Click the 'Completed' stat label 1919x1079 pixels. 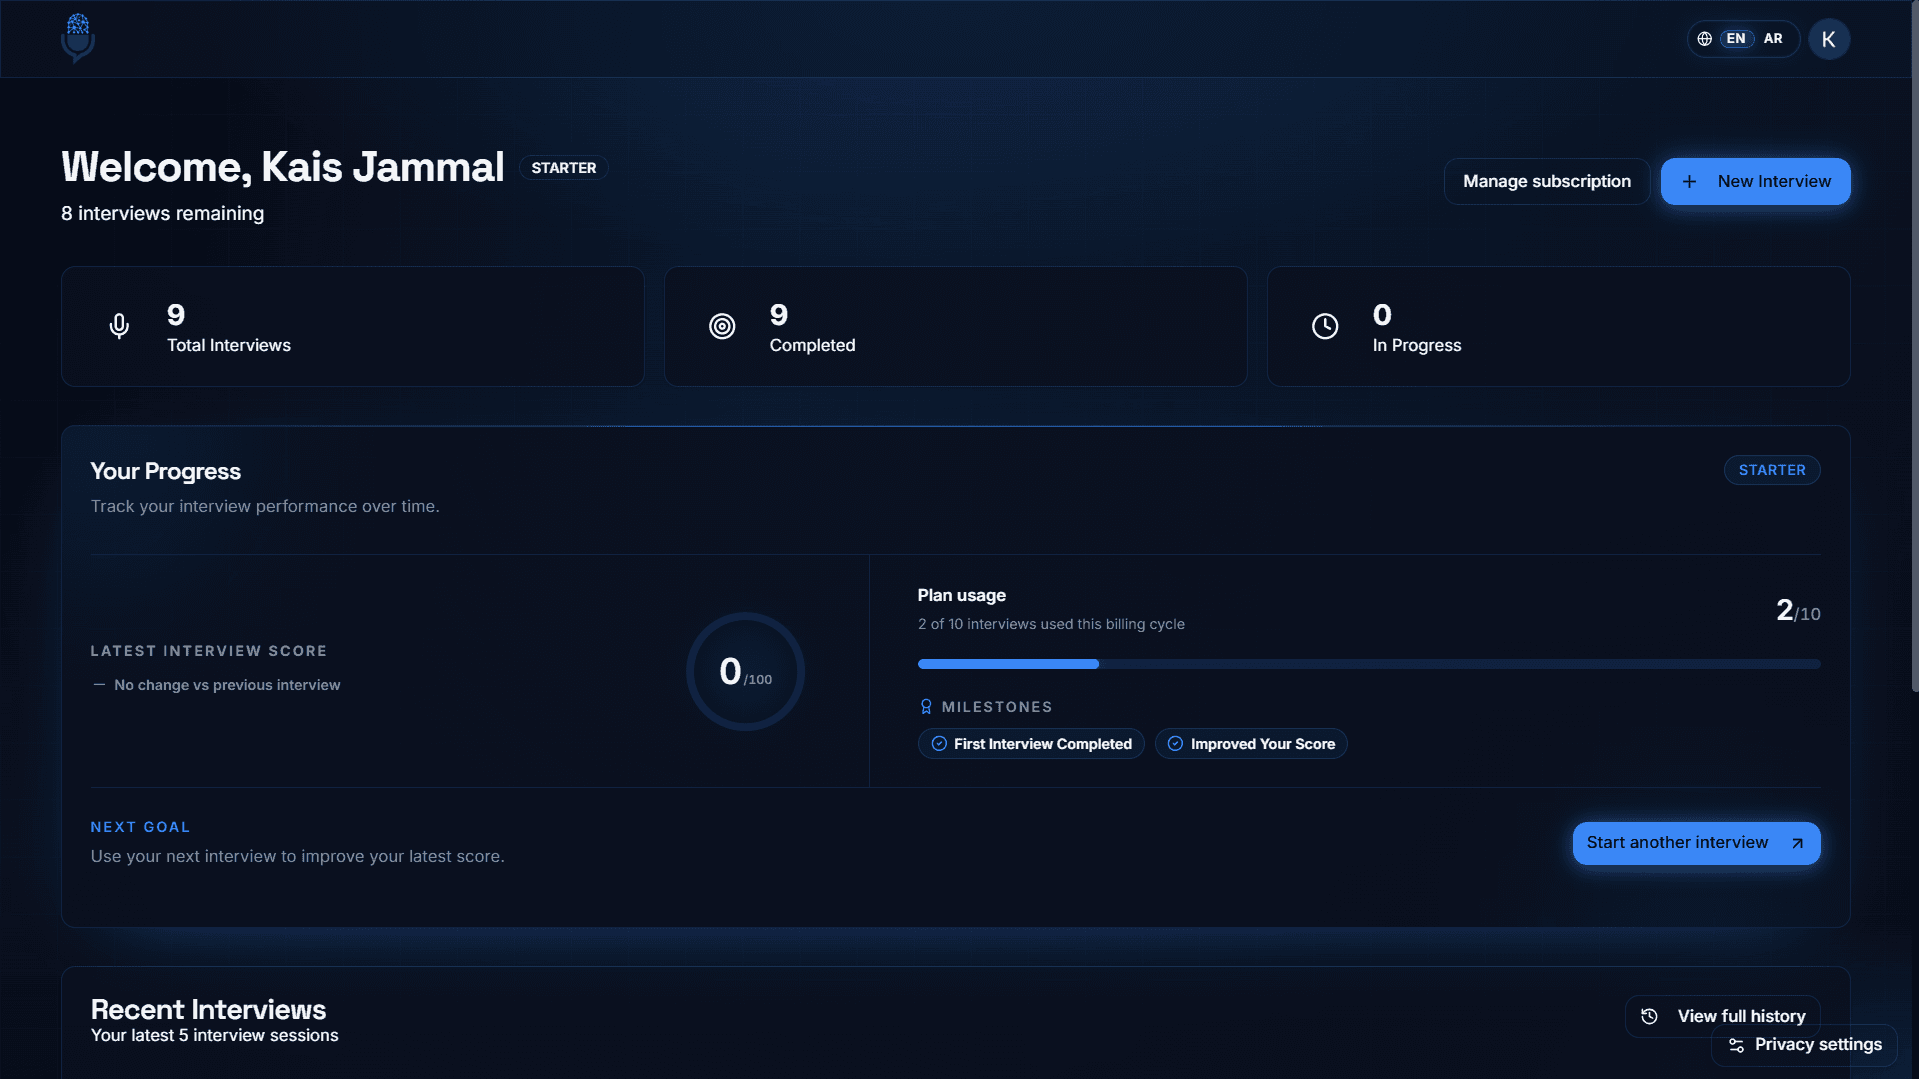(812, 345)
